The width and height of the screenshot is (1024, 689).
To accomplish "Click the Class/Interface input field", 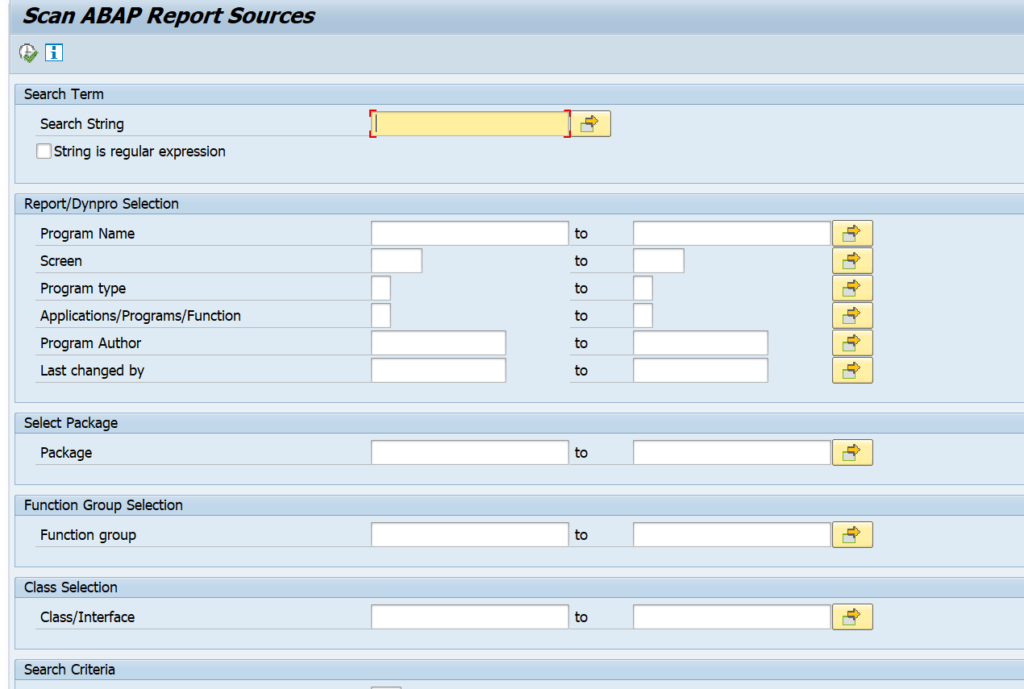I will [468, 616].
